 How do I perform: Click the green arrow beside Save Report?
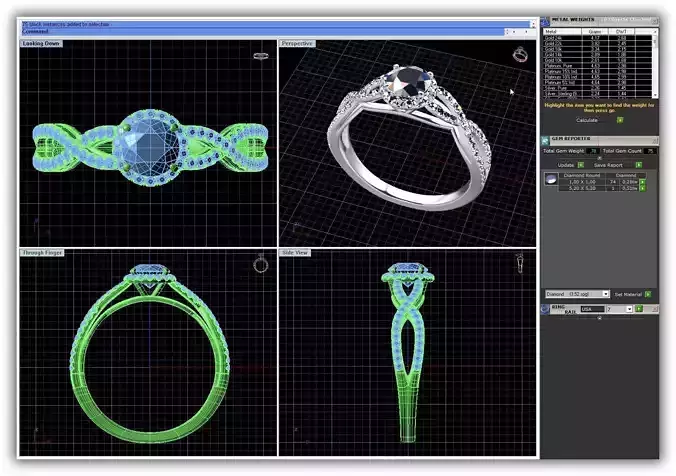pyautogui.click(x=639, y=165)
